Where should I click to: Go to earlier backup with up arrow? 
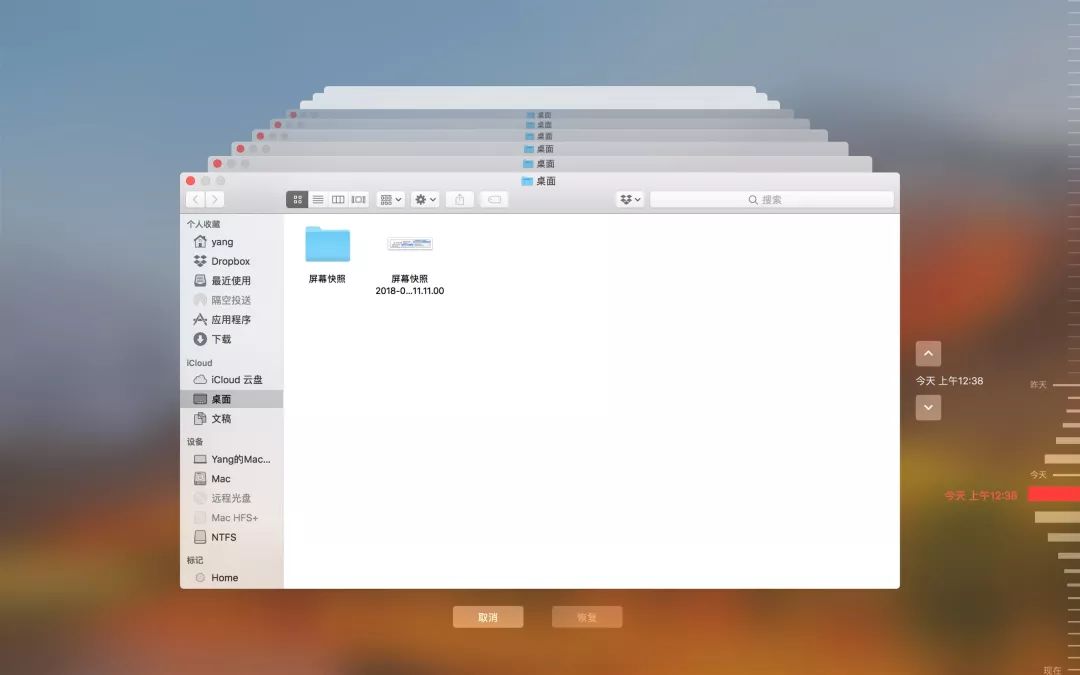click(x=928, y=354)
